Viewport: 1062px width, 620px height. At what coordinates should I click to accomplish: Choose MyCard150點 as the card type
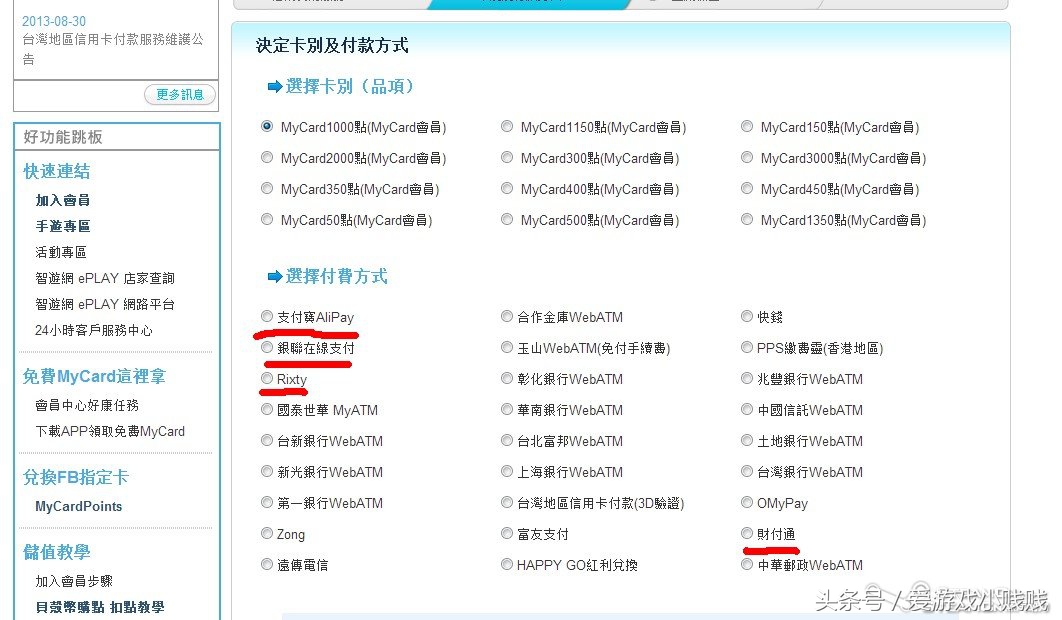coord(747,127)
